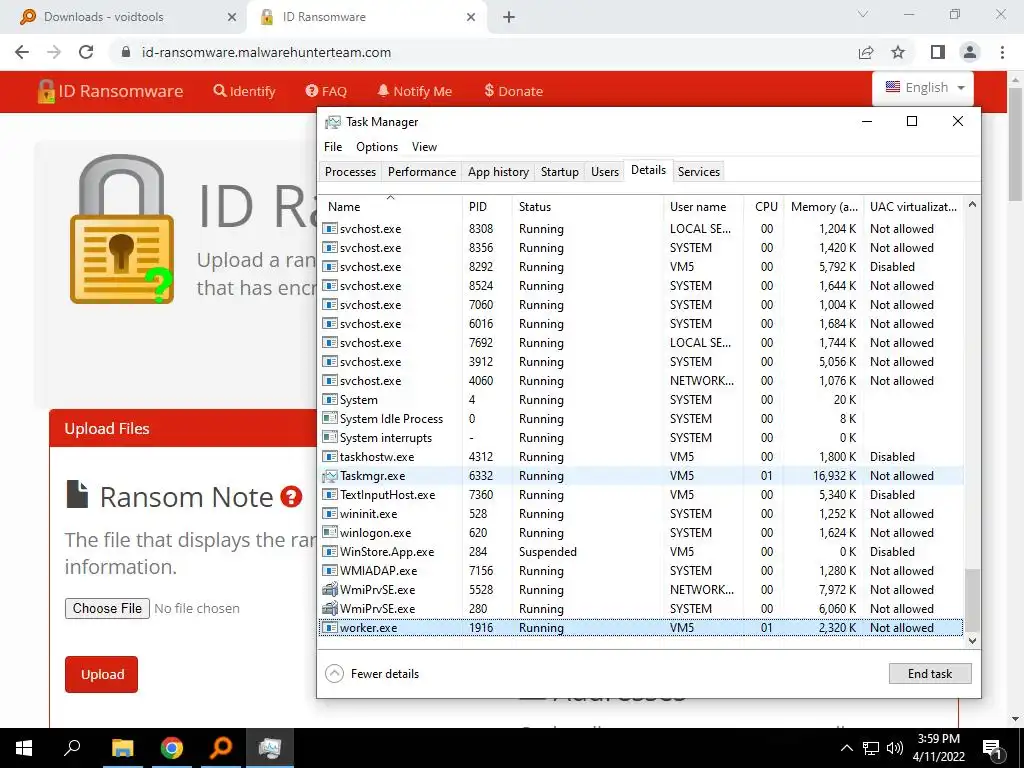Open the Task Manager File menu
This screenshot has height=768, width=1024.
tap(333, 147)
